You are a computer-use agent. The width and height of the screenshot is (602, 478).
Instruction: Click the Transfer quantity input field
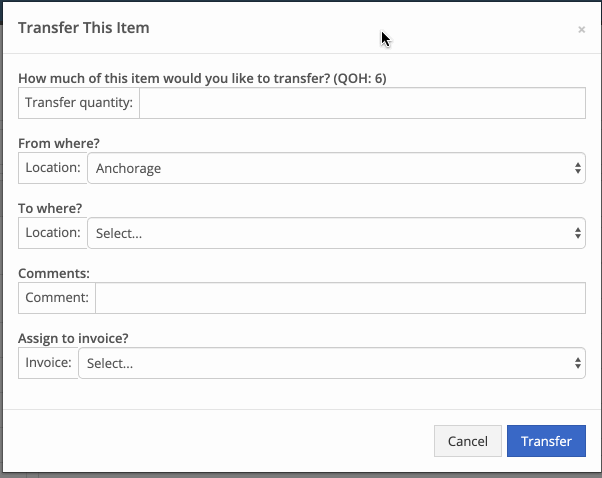point(362,103)
